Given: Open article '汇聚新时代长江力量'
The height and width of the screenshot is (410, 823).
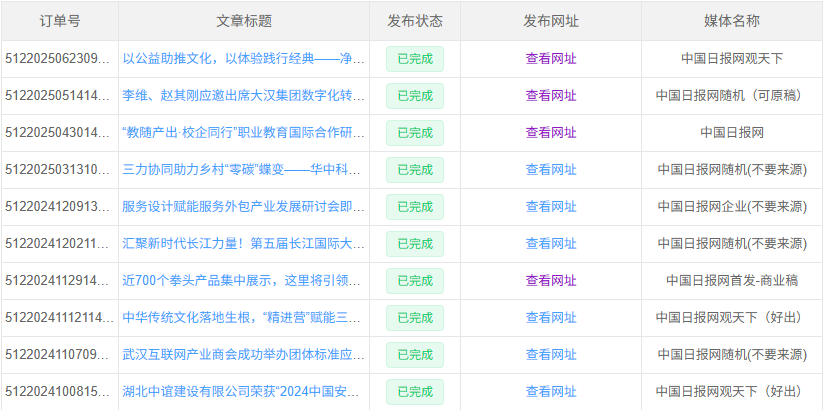Looking at the screenshot, I should (244, 244).
